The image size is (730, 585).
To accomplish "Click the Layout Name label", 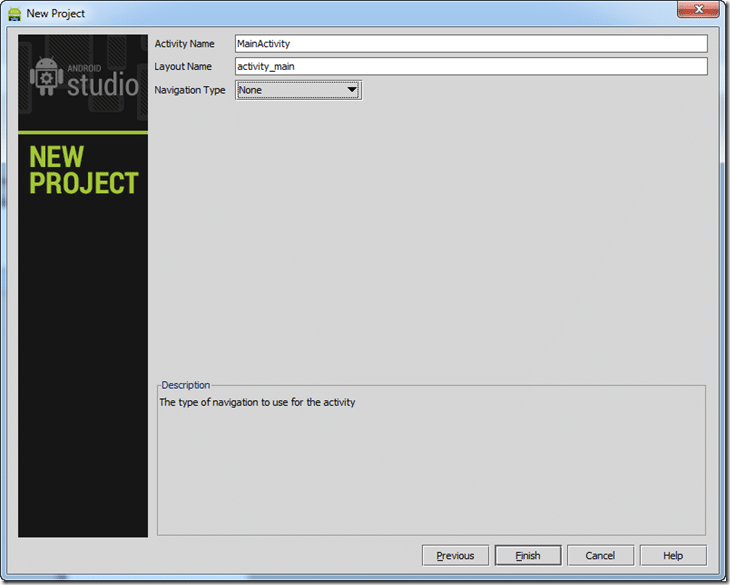I will [x=183, y=67].
